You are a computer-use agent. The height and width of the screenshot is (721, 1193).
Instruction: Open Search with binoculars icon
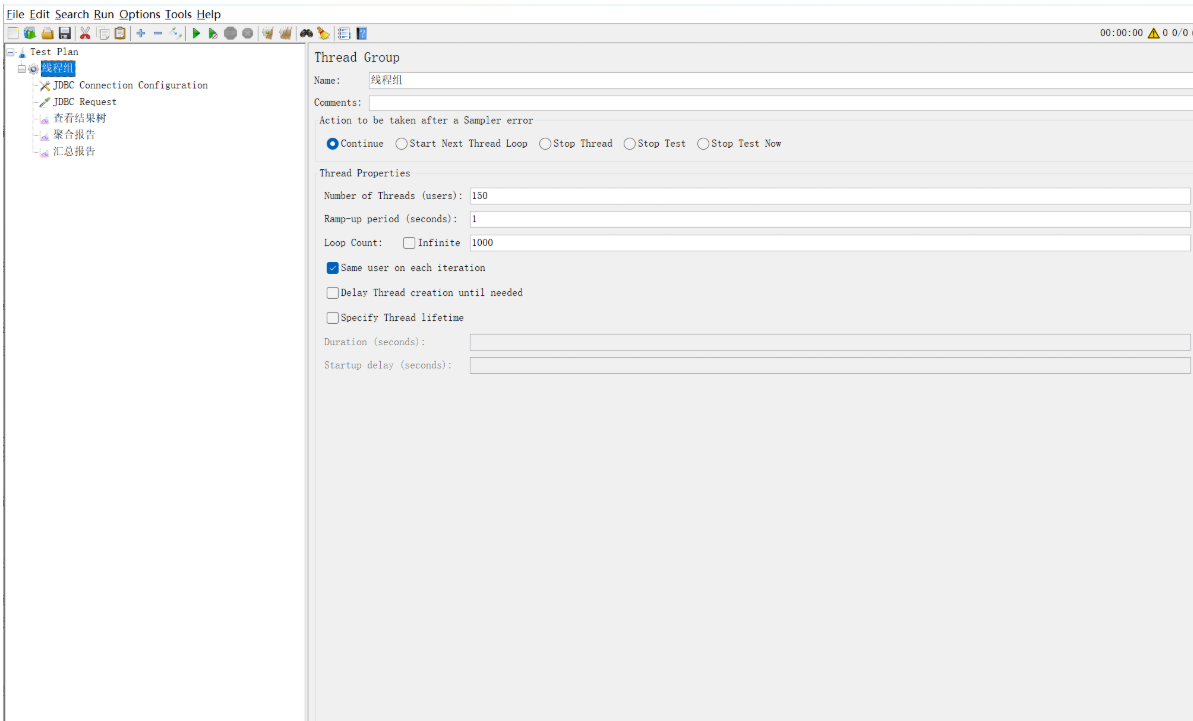(x=306, y=33)
